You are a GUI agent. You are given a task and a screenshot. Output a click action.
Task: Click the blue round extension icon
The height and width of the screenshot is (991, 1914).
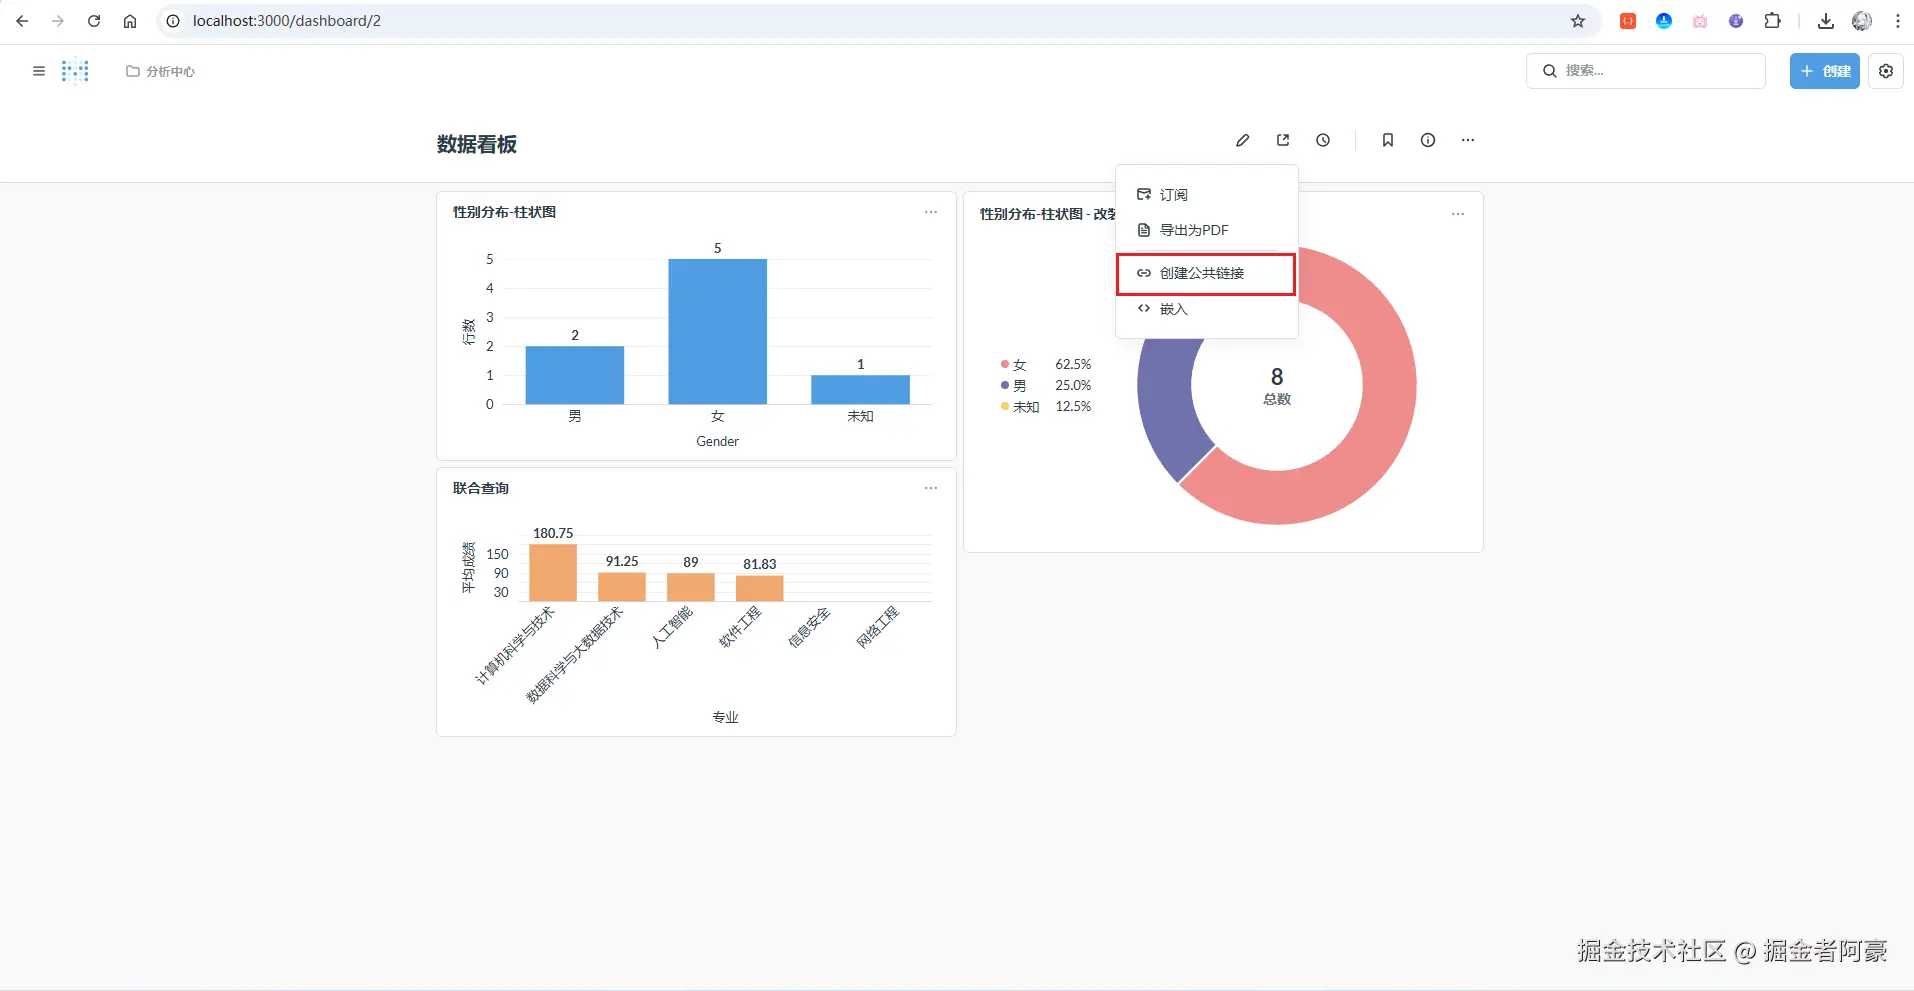point(1664,21)
